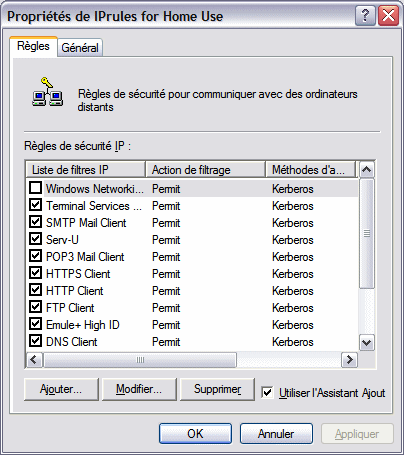Close the properties dialog window
Screen dimensions: 404x455
pyautogui.click(x=388, y=16)
